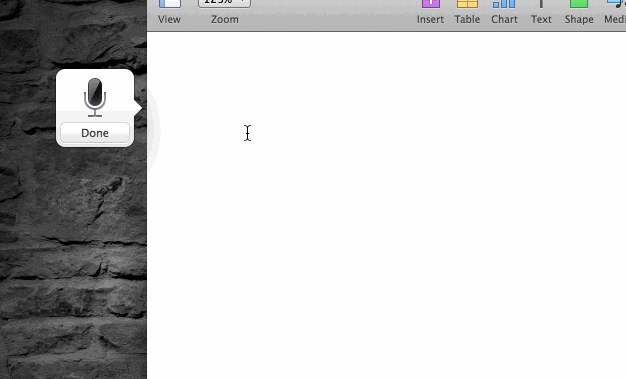Select the Text tool icon
Screen dimensions: 626x379
(x=541, y=4)
